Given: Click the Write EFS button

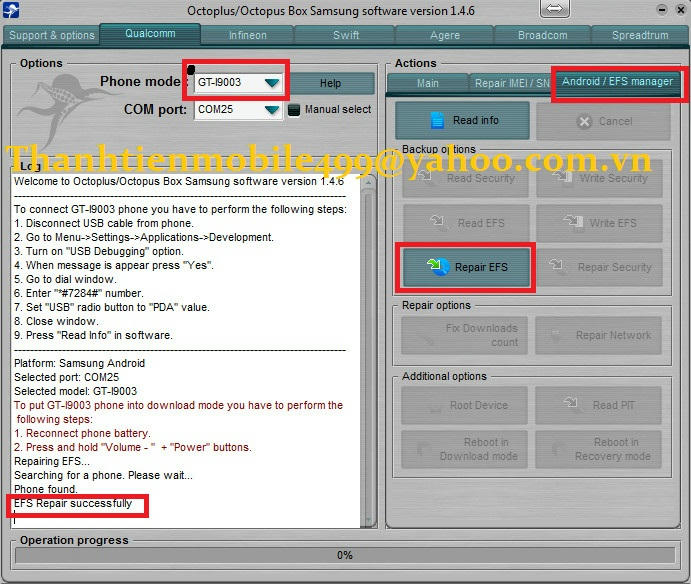Looking at the screenshot, I should [599, 223].
